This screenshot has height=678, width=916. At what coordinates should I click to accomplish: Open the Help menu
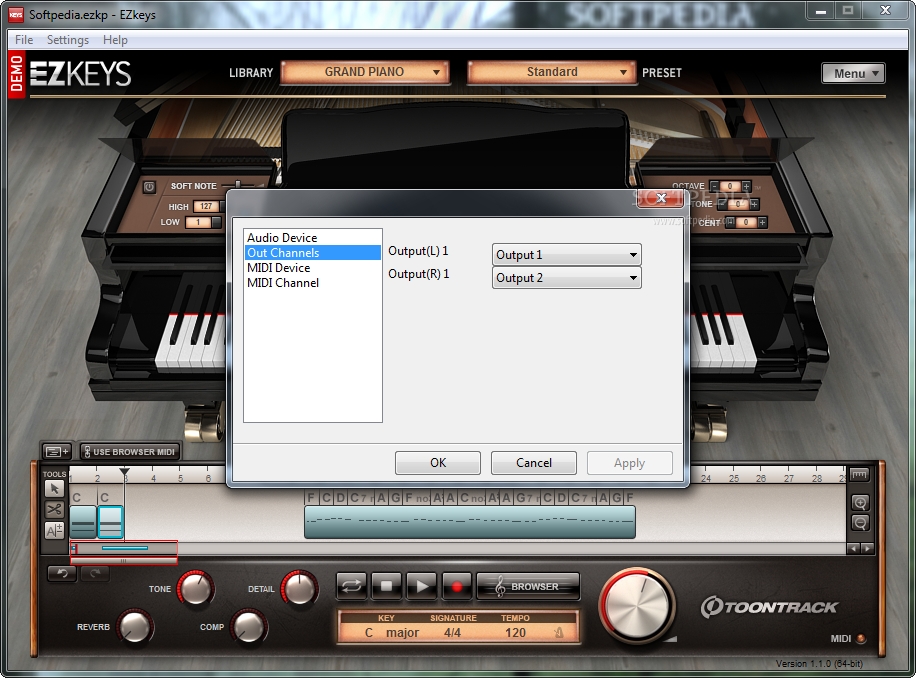click(115, 40)
